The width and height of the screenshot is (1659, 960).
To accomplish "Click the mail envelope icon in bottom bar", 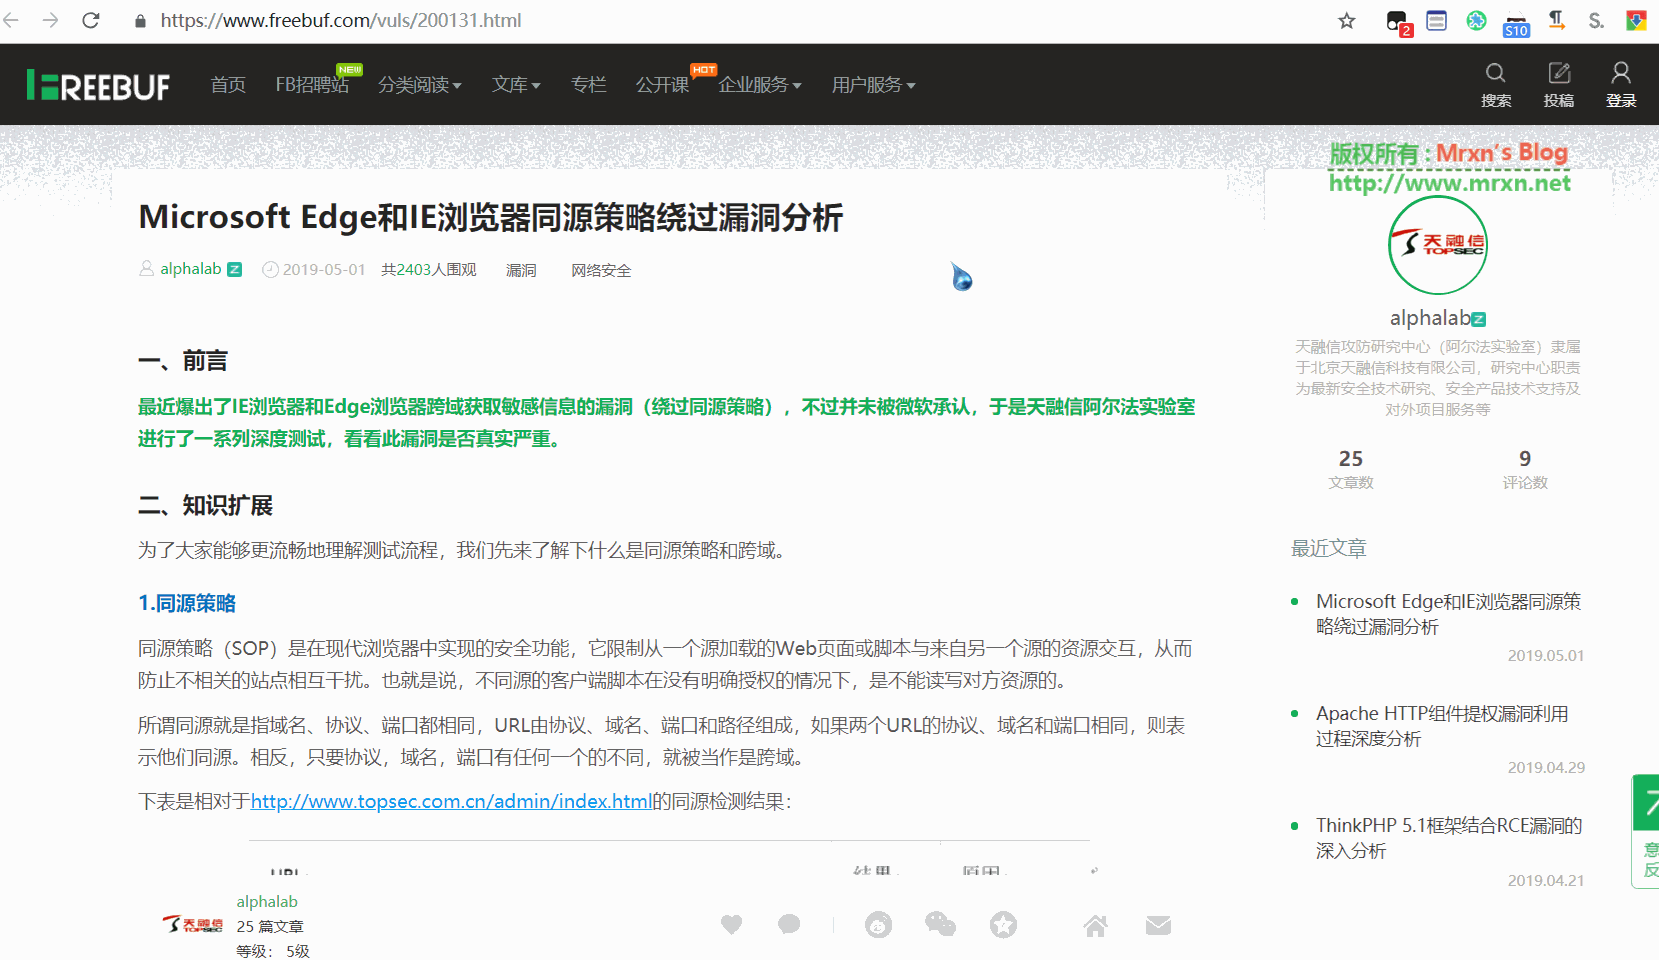I will click(1159, 925).
